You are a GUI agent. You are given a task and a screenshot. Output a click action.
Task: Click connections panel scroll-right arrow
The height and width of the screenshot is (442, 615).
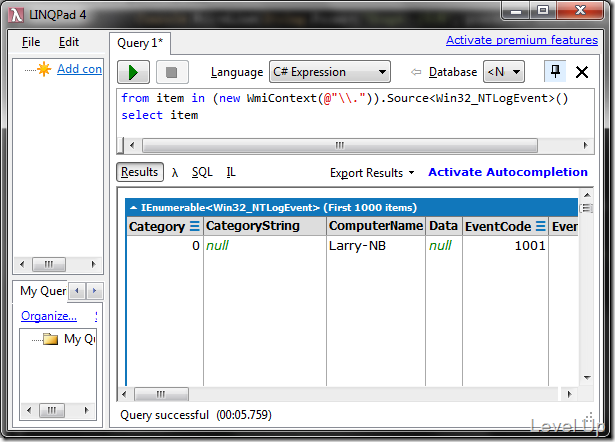point(93,264)
